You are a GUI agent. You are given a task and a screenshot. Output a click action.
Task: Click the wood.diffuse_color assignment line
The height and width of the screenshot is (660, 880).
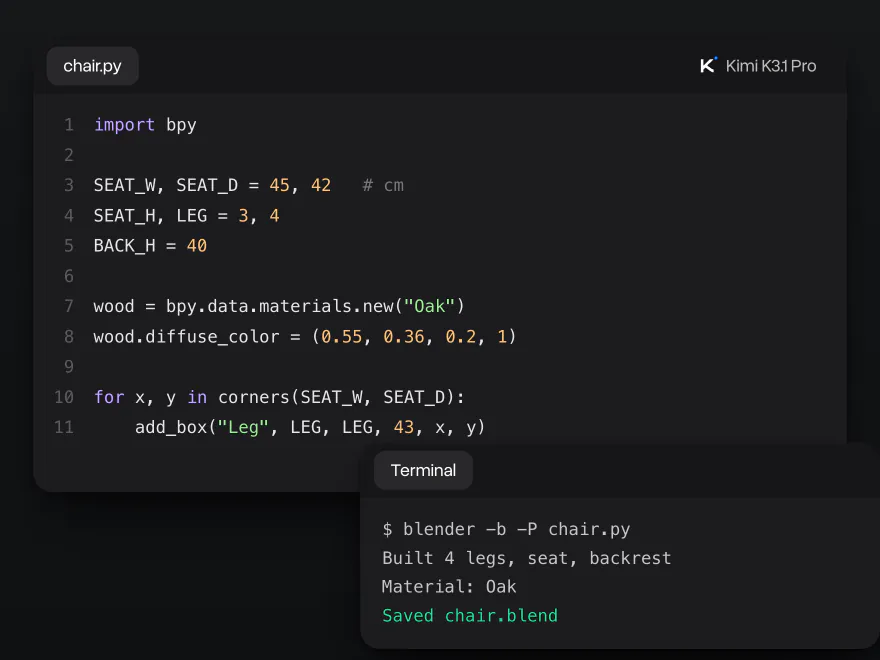(x=305, y=337)
